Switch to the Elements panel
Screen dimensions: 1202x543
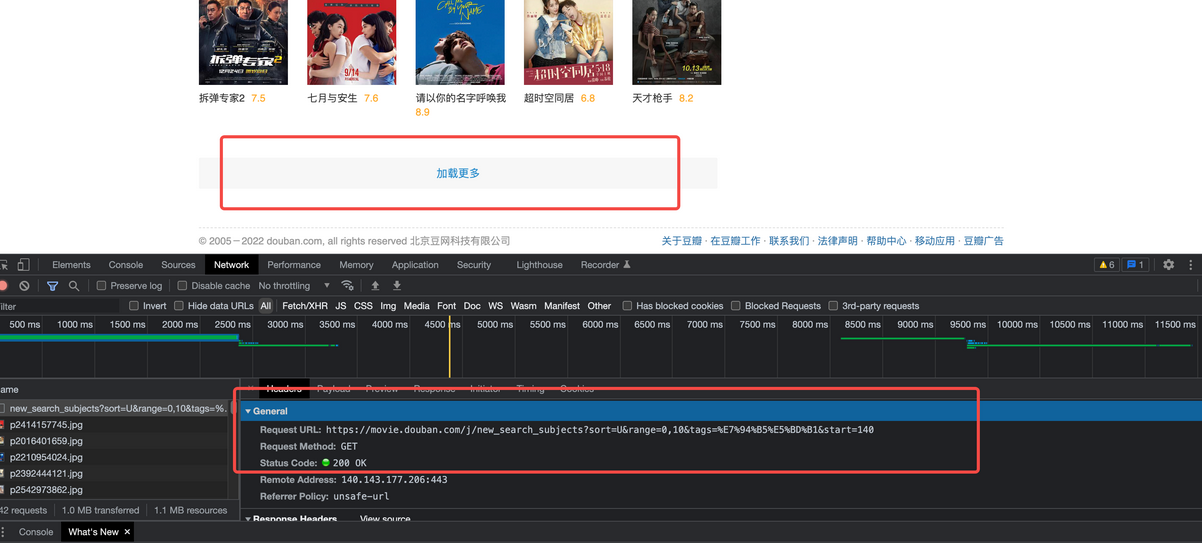coord(71,265)
